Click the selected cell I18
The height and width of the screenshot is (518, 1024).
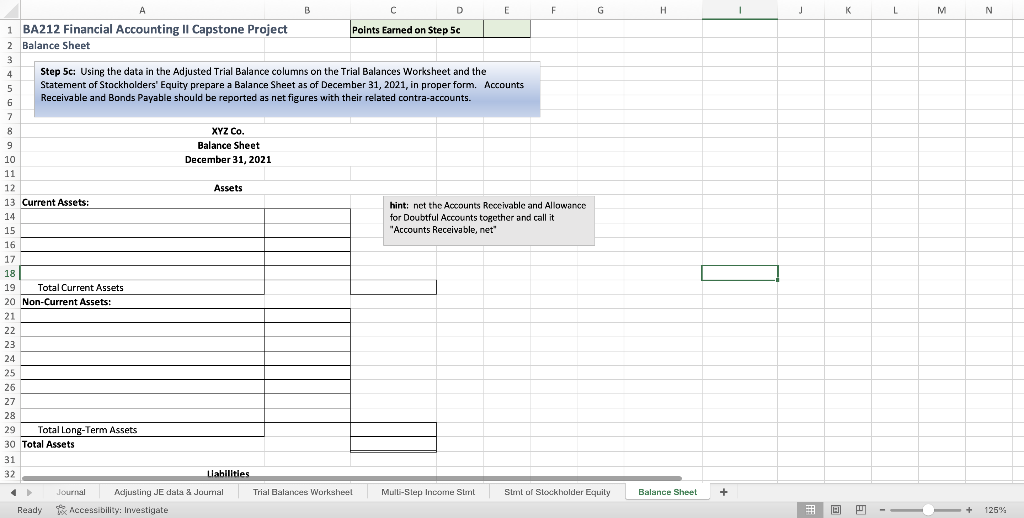click(x=740, y=273)
